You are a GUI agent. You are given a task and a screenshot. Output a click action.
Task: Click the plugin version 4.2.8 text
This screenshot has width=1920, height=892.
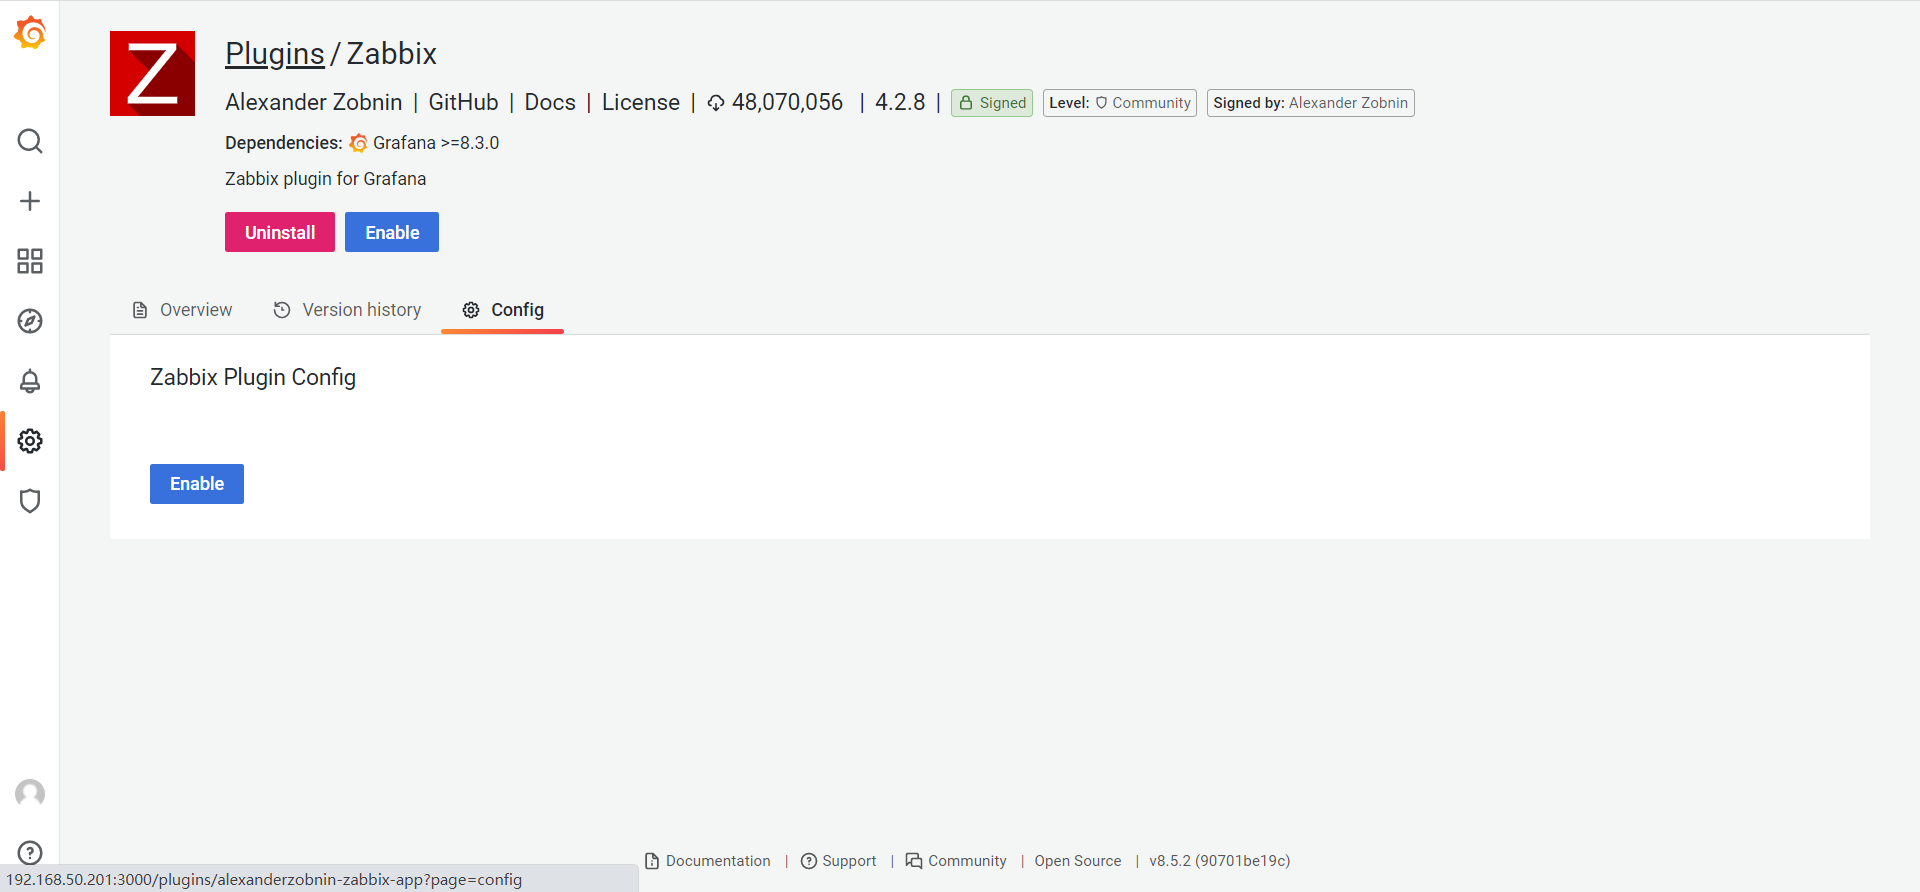(900, 103)
